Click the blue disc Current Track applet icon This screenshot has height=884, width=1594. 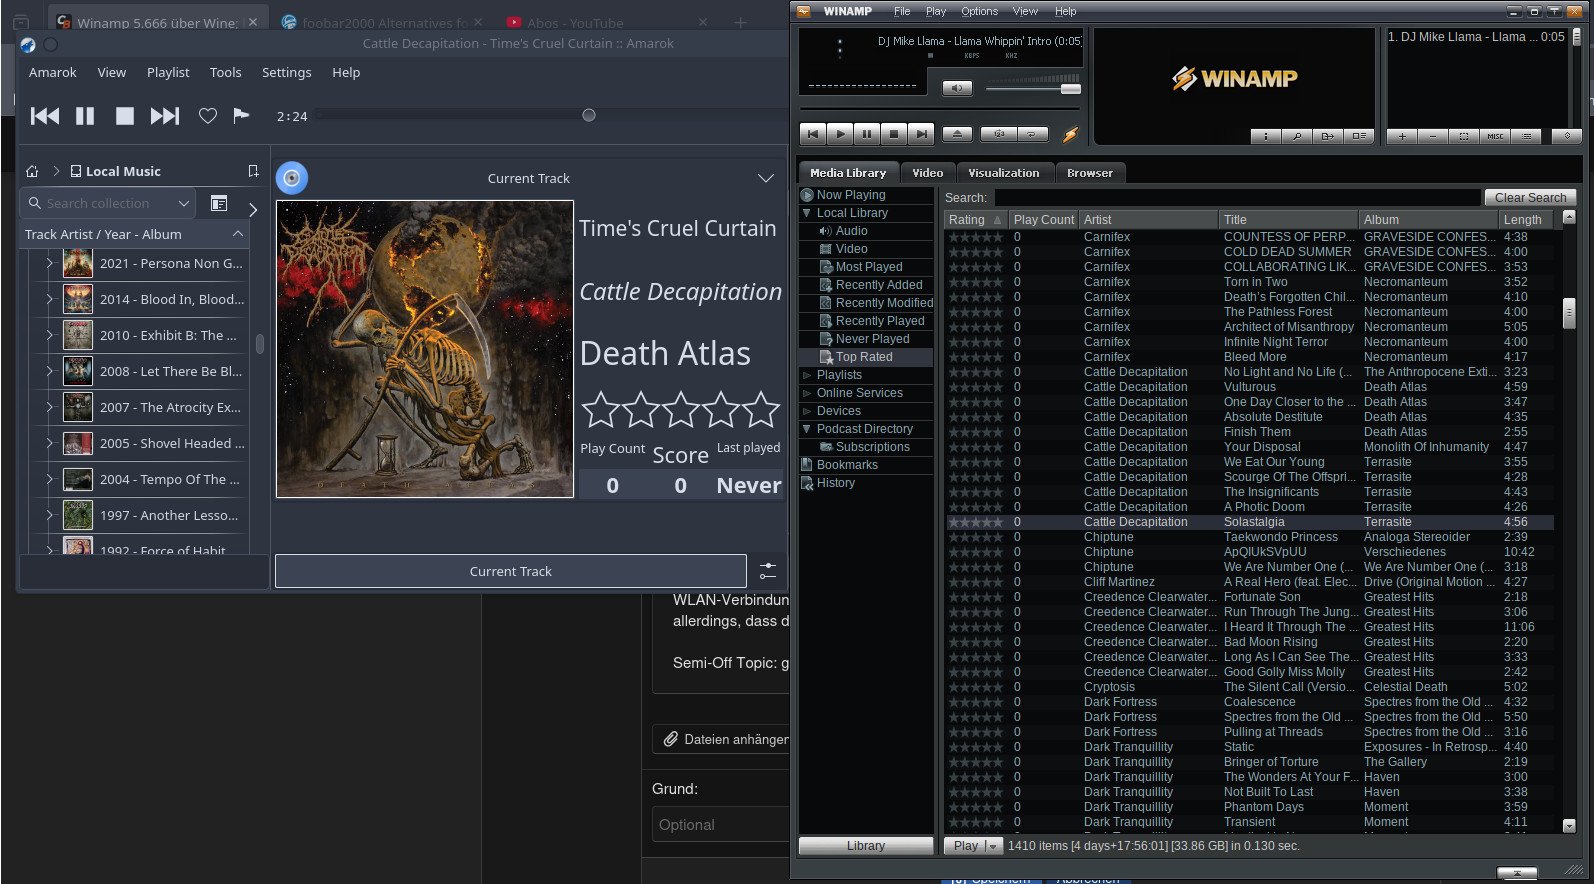coord(292,178)
